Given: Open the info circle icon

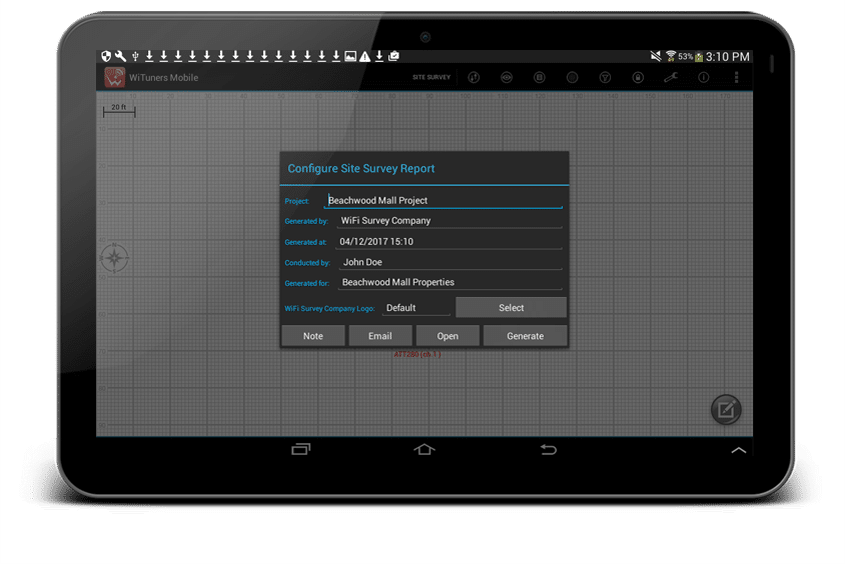Looking at the screenshot, I should [x=704, y=78].
